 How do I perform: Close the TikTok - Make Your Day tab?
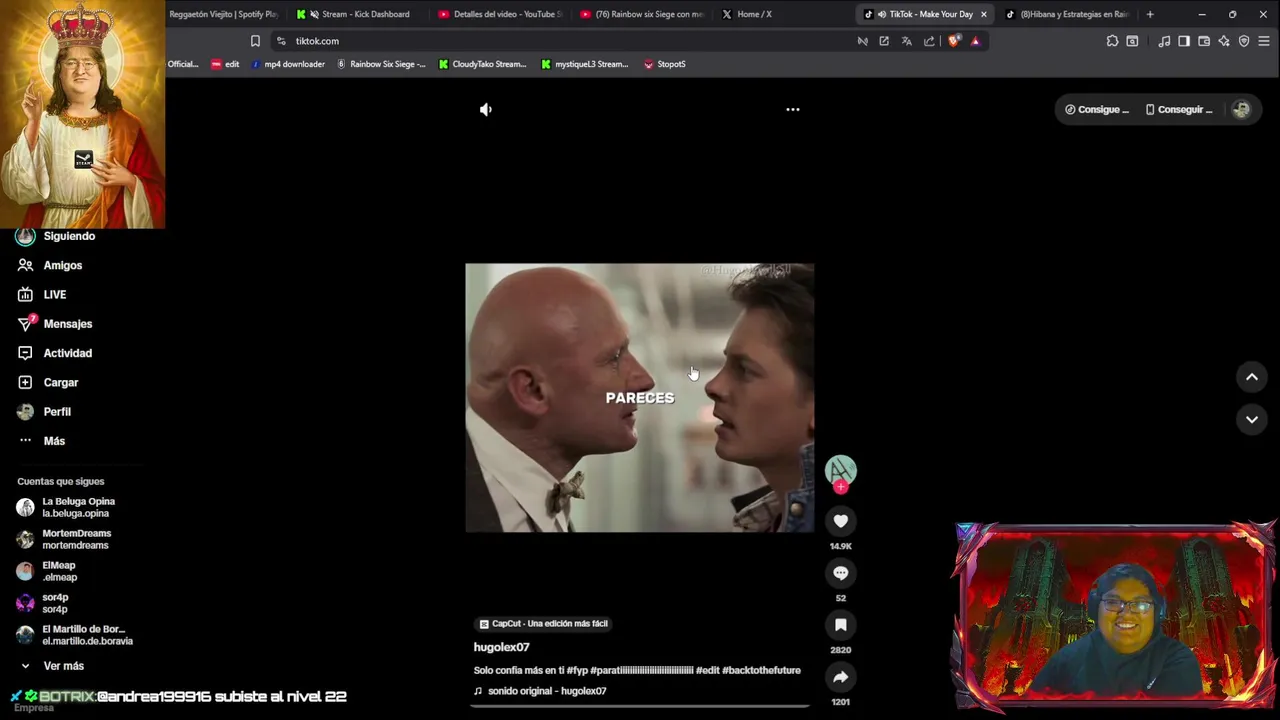point(984,14)
